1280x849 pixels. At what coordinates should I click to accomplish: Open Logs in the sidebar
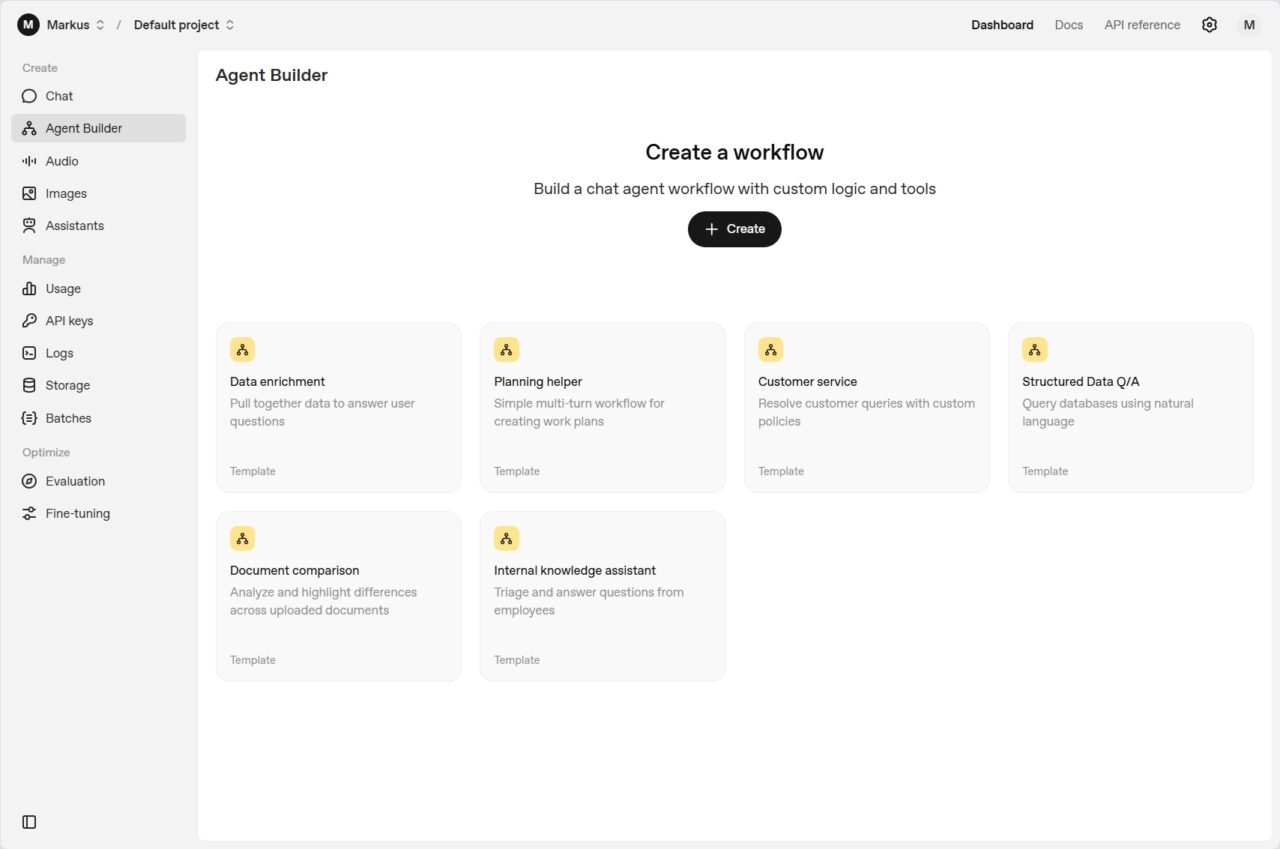[x=59, y=353]
